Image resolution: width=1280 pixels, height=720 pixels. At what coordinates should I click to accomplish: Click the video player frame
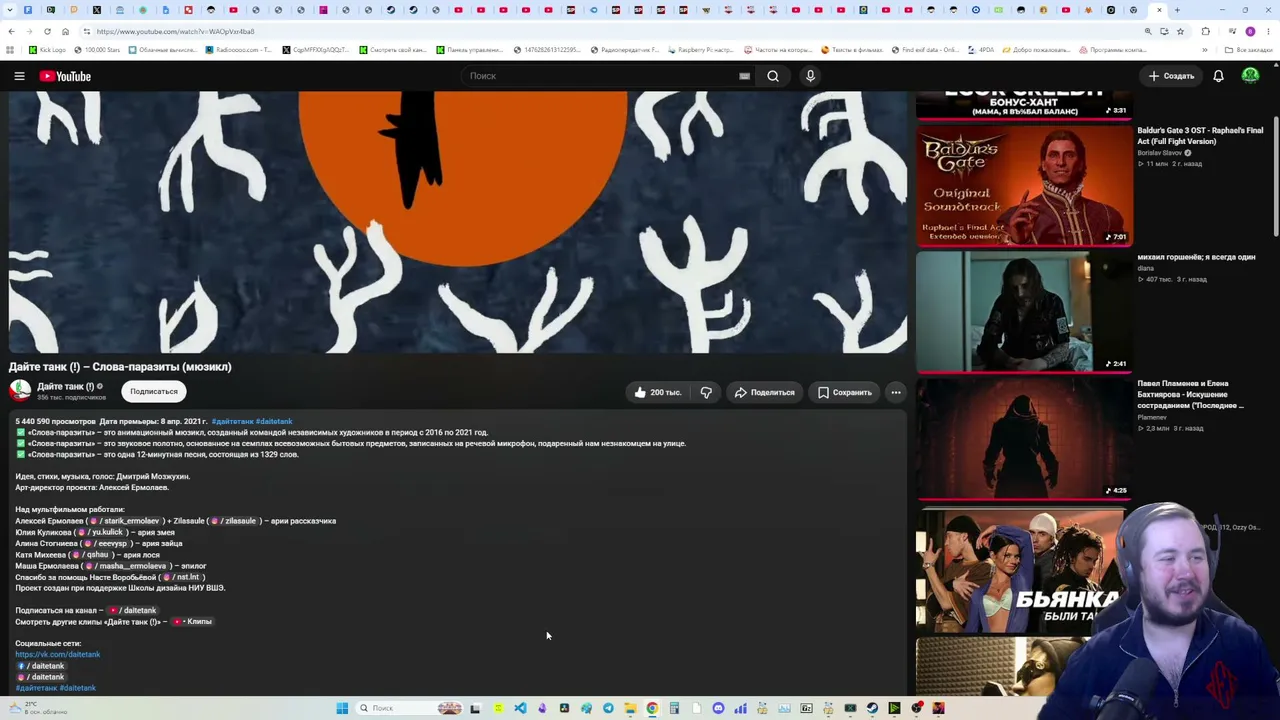tap(458, 222)
